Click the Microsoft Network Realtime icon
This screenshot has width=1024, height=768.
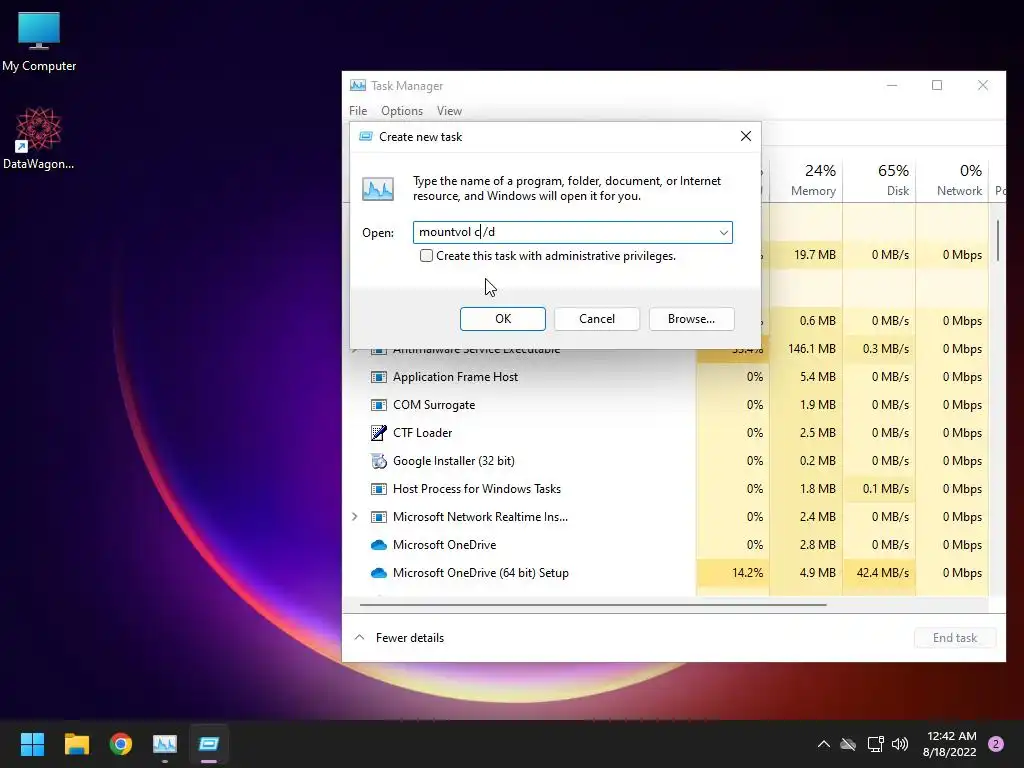tap(378, 517)
